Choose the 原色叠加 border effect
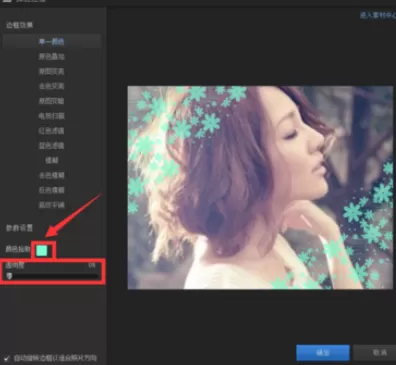This screenshot has height=365, width=396. 51,57
